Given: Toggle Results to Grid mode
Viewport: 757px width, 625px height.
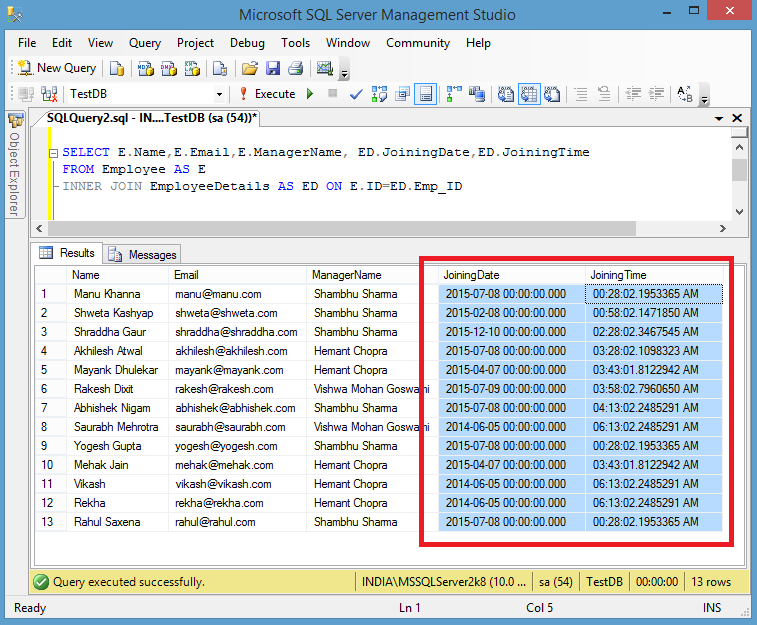Looking at the screenshot, I should tap(528, 94).
